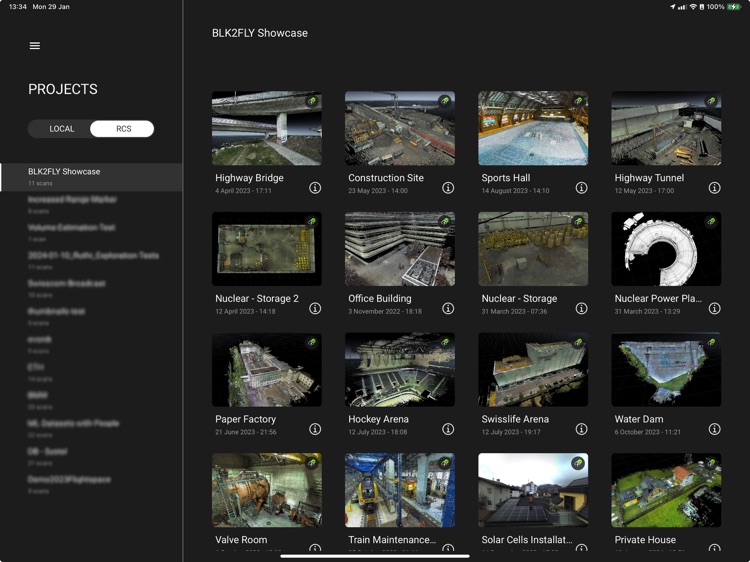
Task: Open info for Sports Hall scan
Action: point(581,188)
